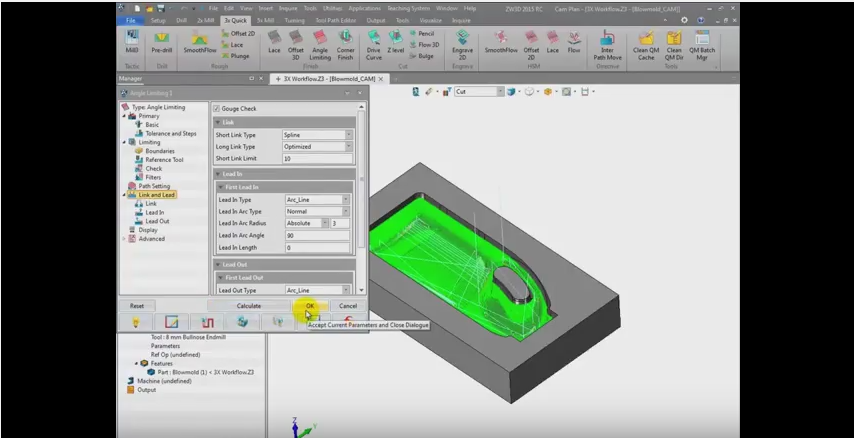Open the Teaching System menu

tap(408, 8)
